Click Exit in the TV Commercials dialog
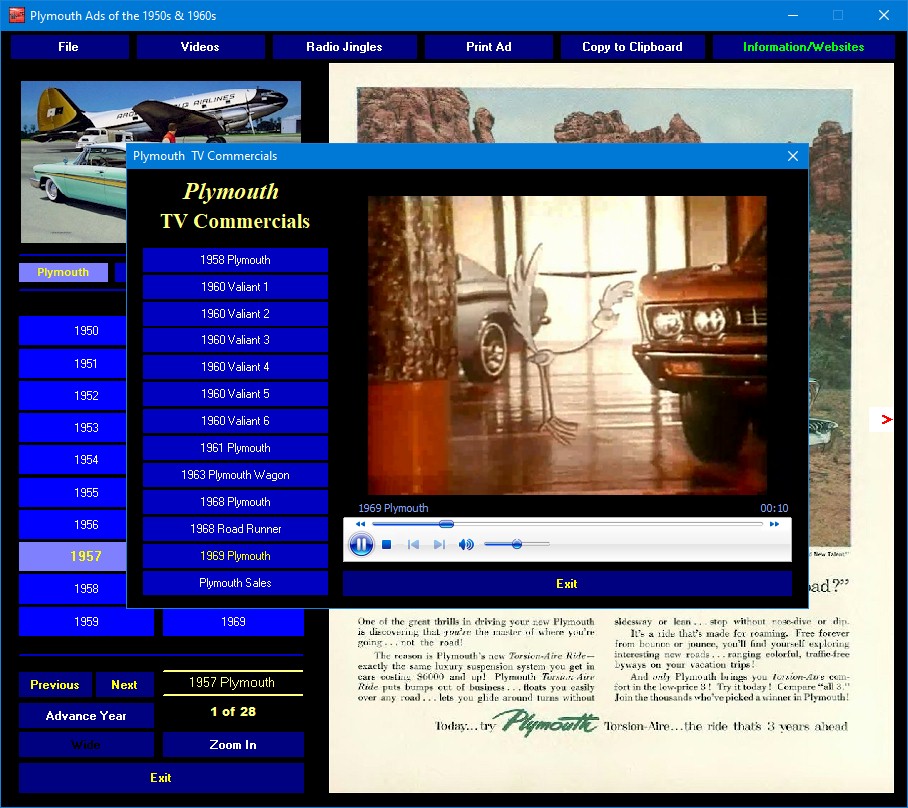 point(567,584)
